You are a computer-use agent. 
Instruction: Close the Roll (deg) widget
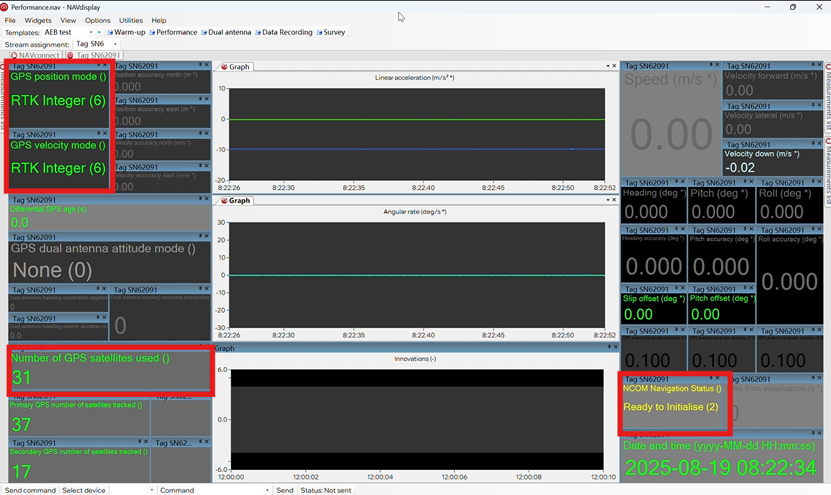pyautogui.click(x=819, y=182)
